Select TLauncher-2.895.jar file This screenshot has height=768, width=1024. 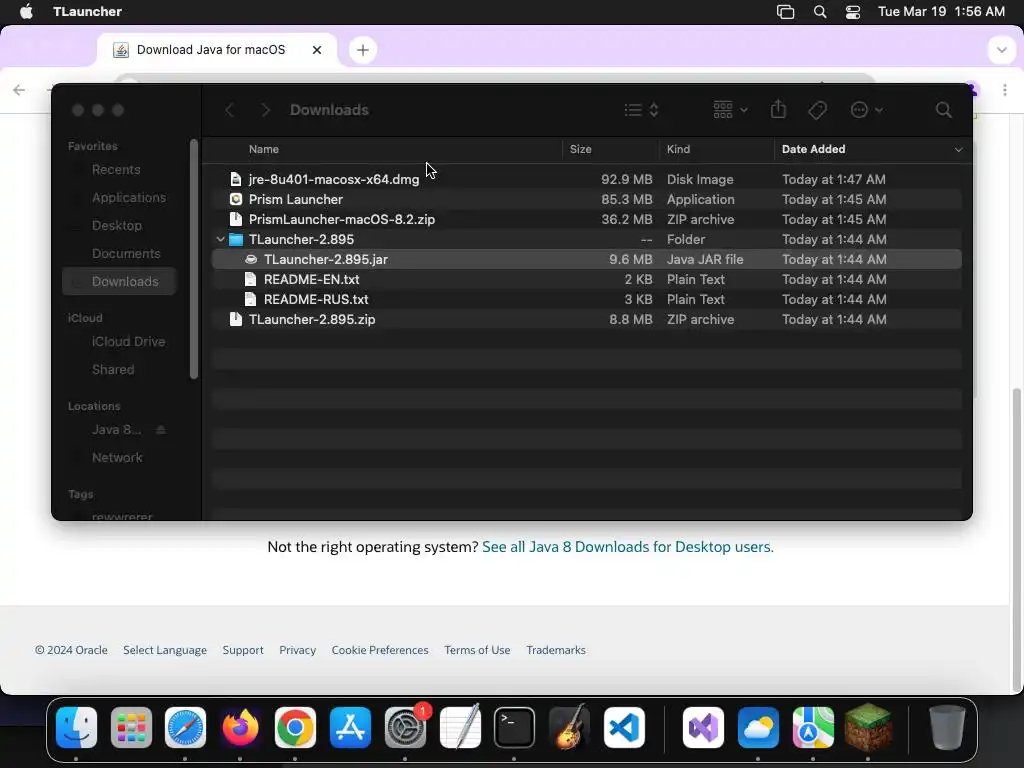586,259
